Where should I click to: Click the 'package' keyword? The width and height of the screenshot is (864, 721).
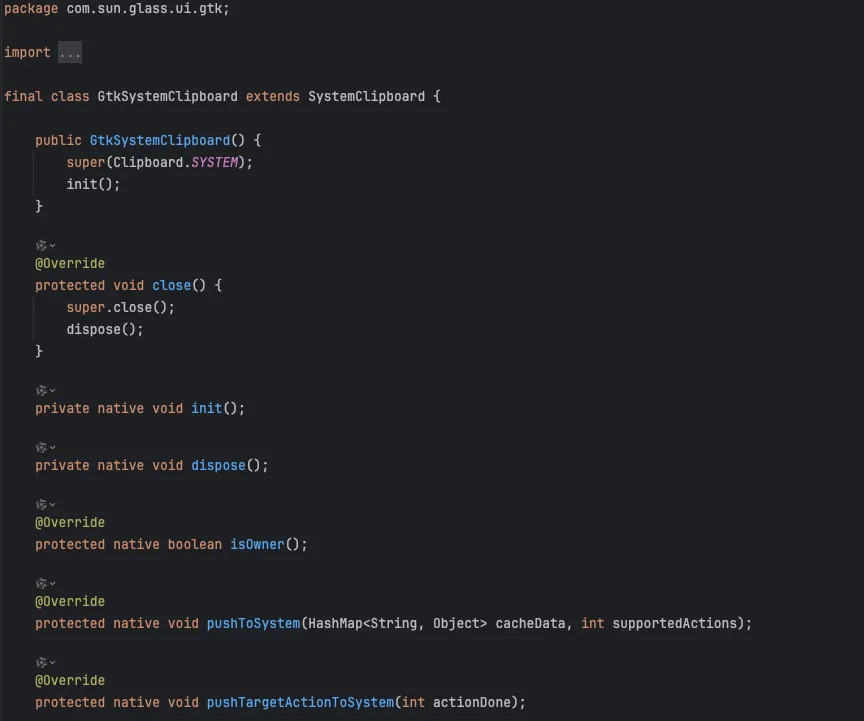(x=31, y=9)
